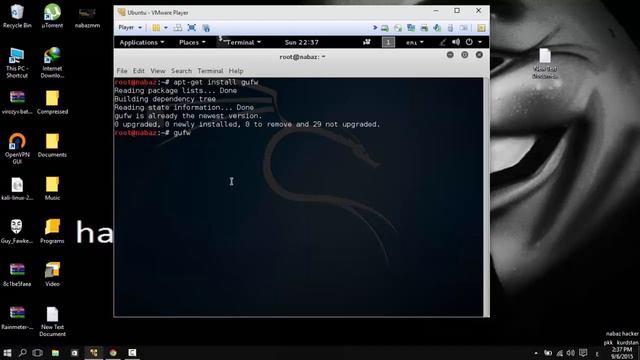The height and width of the screenshot is (360, 640).
Task: Click the VMware pause/suspend yellow icon
Action: pos(156,28)
